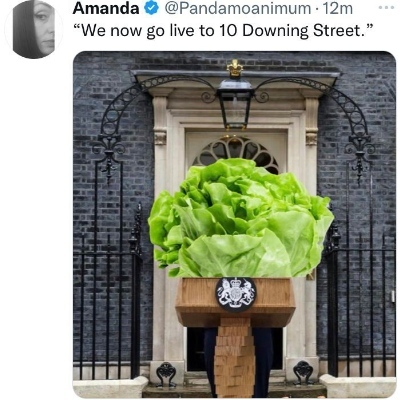Viewport: 400px width, 400px height.
Task: Click the semicircular fanlight window above door
Action: (236, 152)
